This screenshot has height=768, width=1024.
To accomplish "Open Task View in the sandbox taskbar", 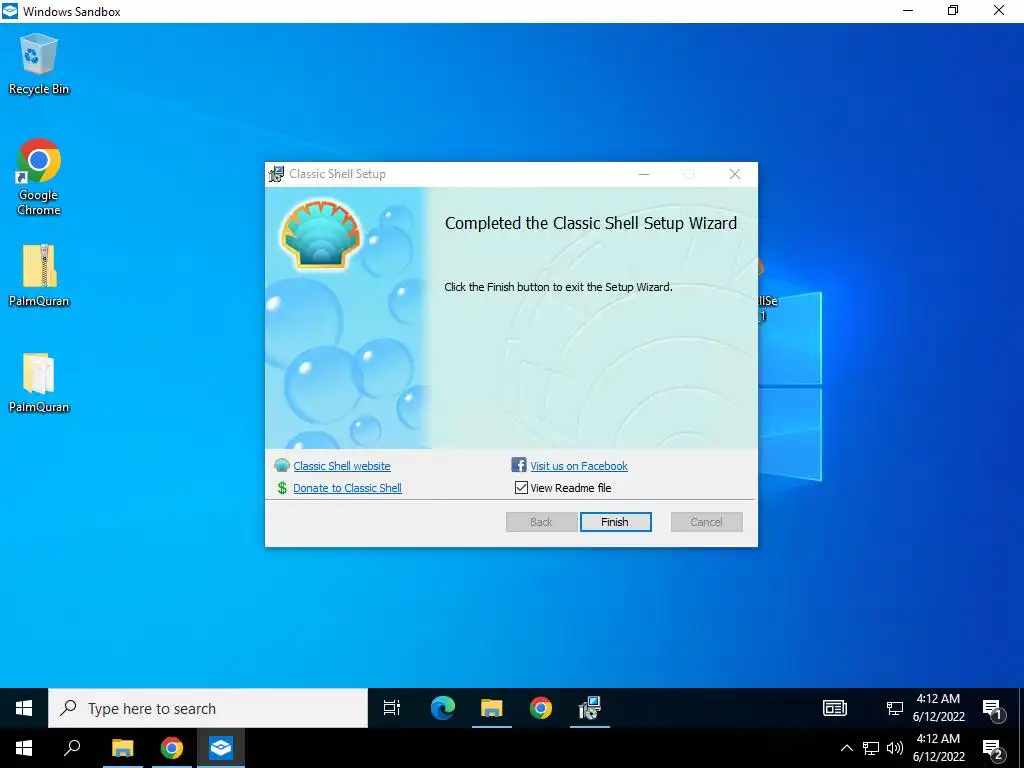I will 392,708.
